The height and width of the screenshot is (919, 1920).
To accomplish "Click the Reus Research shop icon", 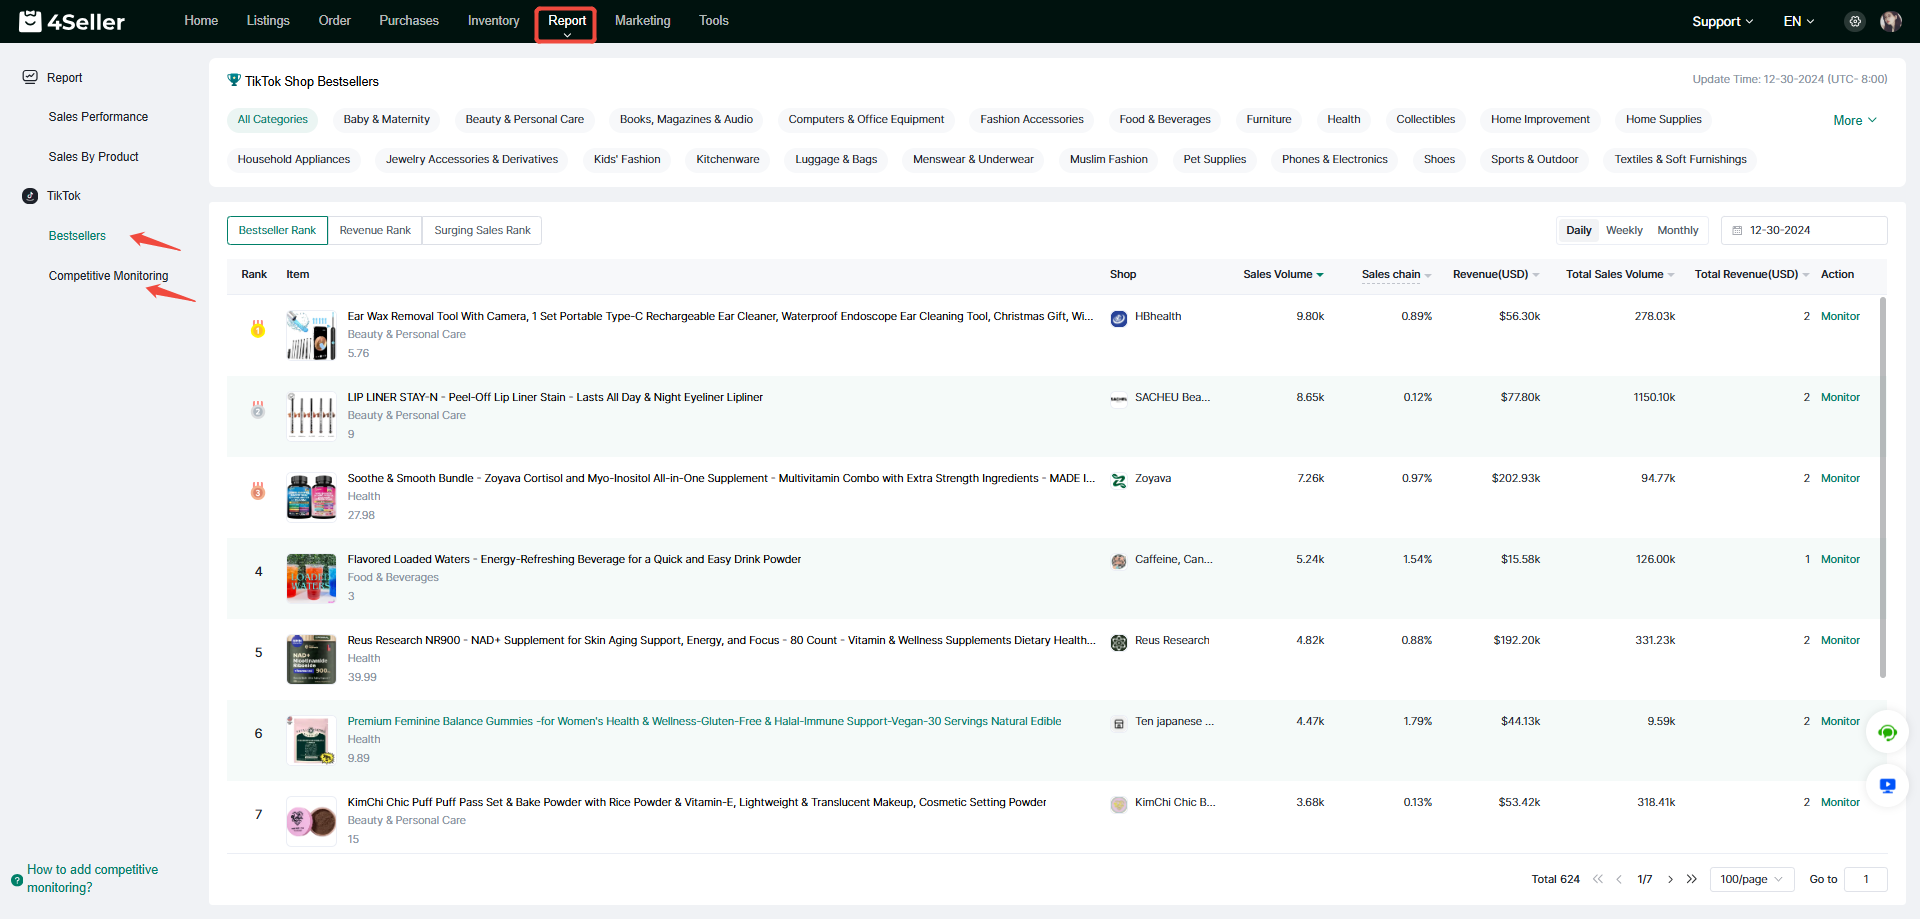I will (1119, 642).
